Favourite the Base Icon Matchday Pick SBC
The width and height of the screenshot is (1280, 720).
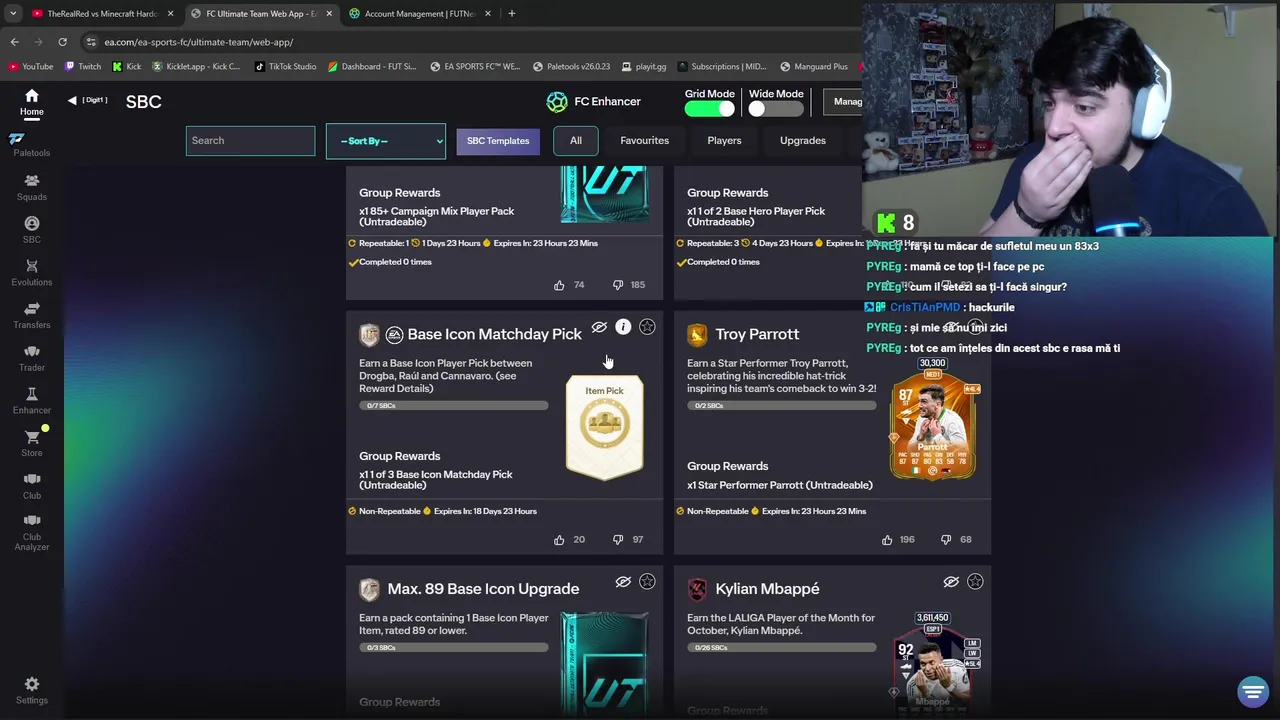[x=647, y=327]
